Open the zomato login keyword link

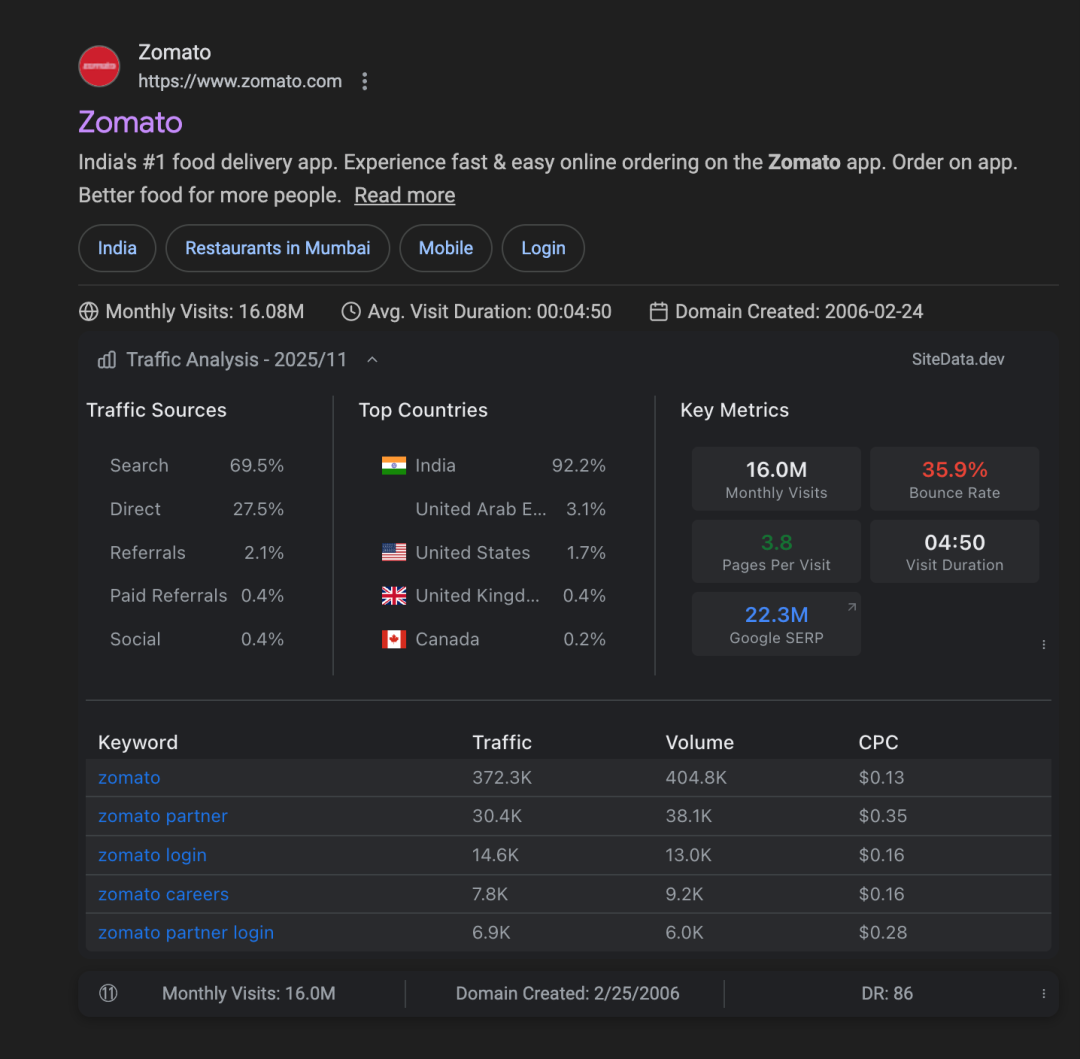pyautogui.click(x=152, y=855)
